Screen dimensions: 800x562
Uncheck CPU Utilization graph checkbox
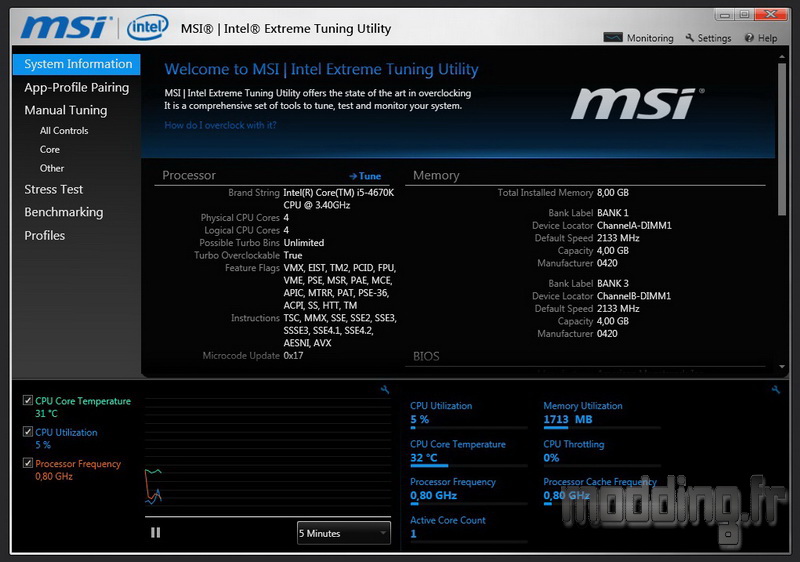(x=28, y=431)
